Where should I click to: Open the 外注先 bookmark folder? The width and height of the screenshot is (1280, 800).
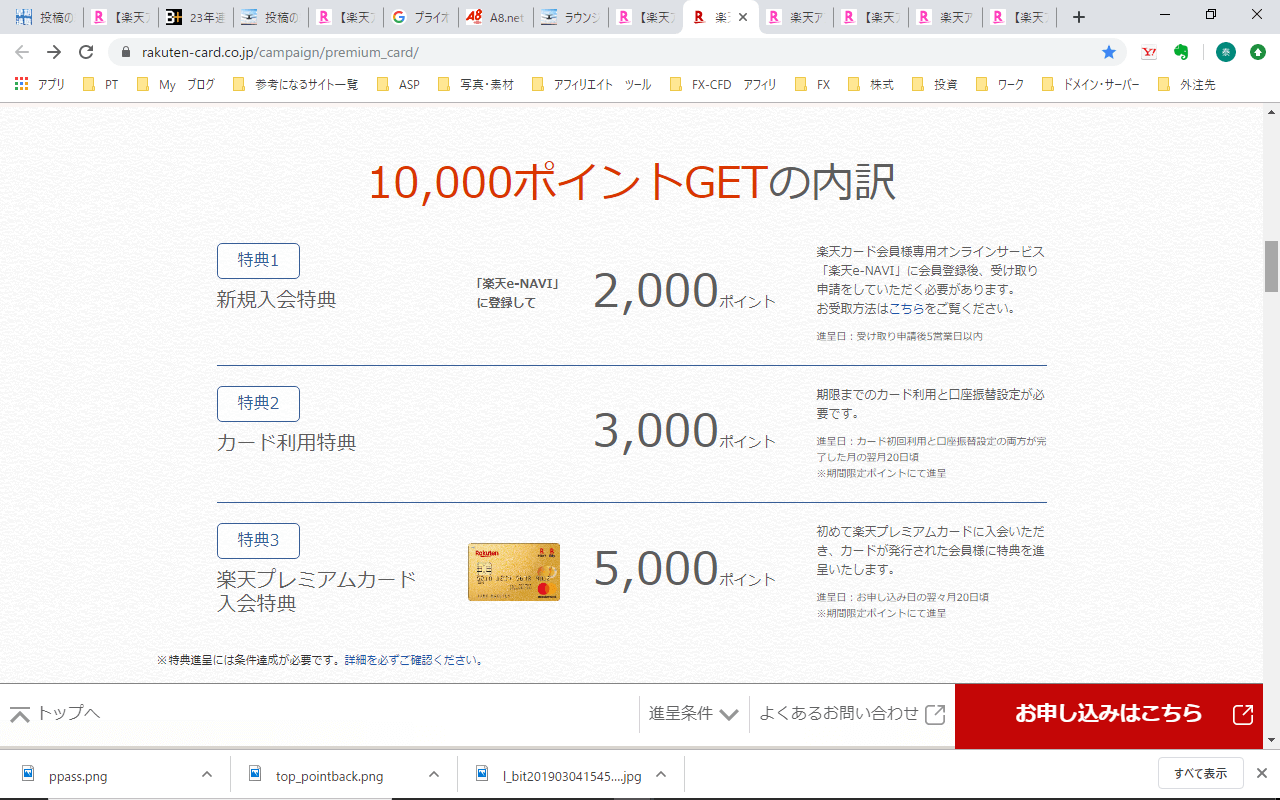point(1187,85)
